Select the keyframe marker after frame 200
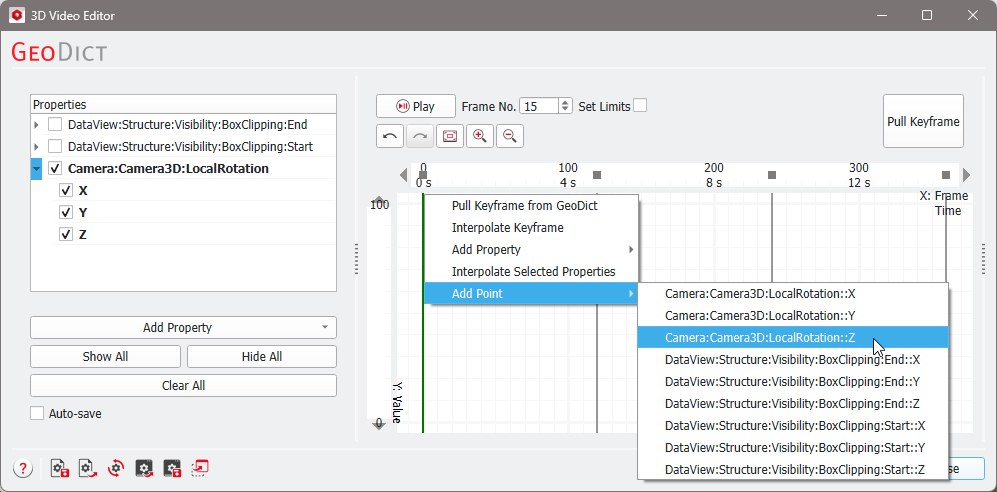Image resolution: width=997 pixels, height=492 pixels. coord(772,175)
